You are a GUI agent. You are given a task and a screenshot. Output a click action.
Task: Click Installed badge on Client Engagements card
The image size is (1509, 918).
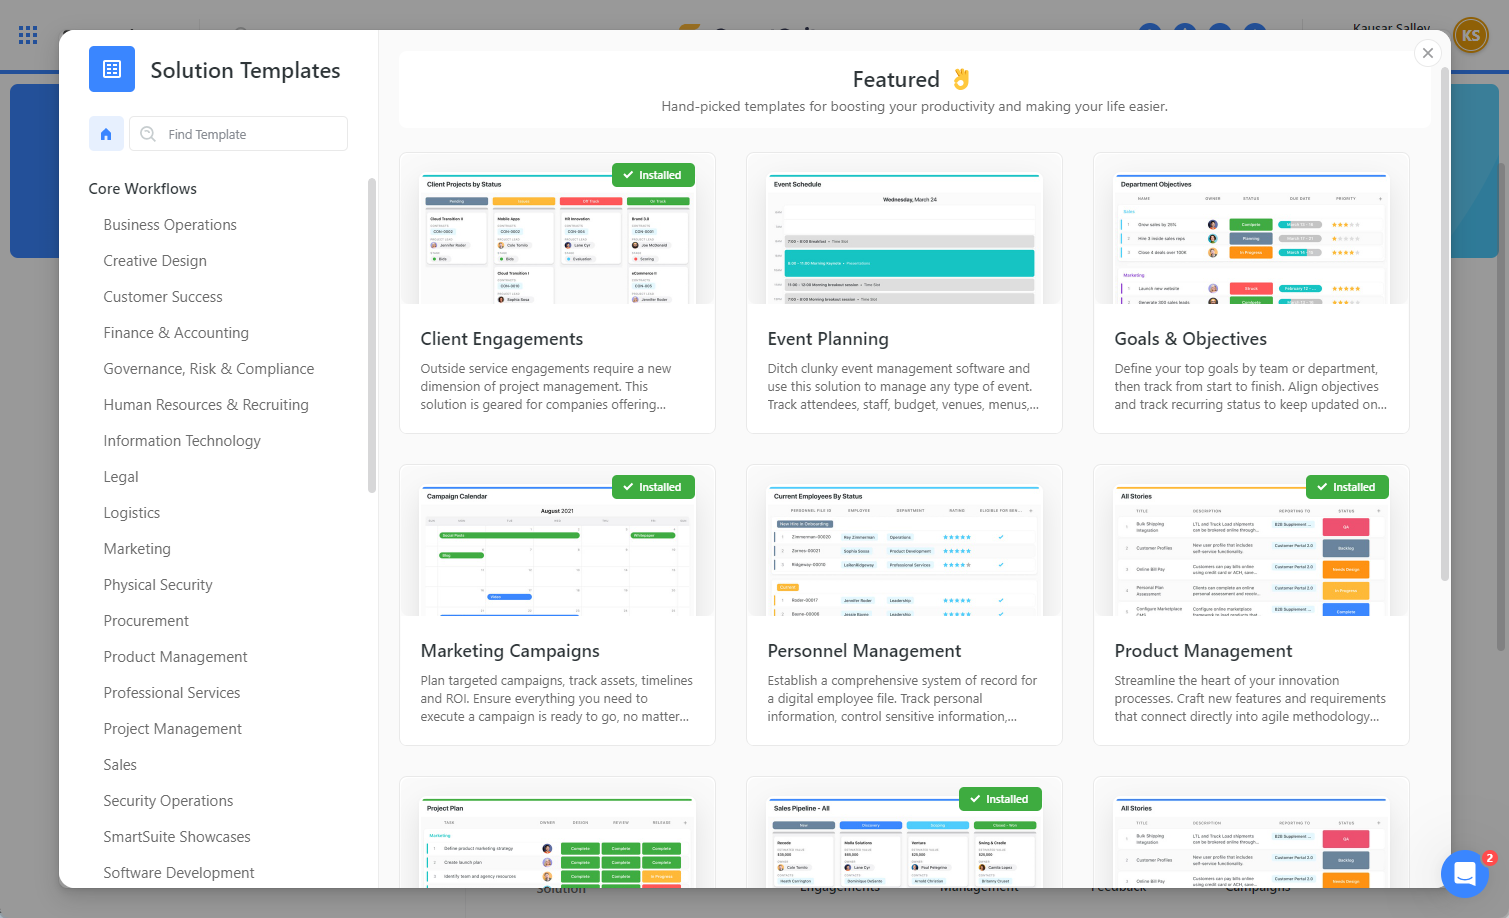(x=653, y=175)
